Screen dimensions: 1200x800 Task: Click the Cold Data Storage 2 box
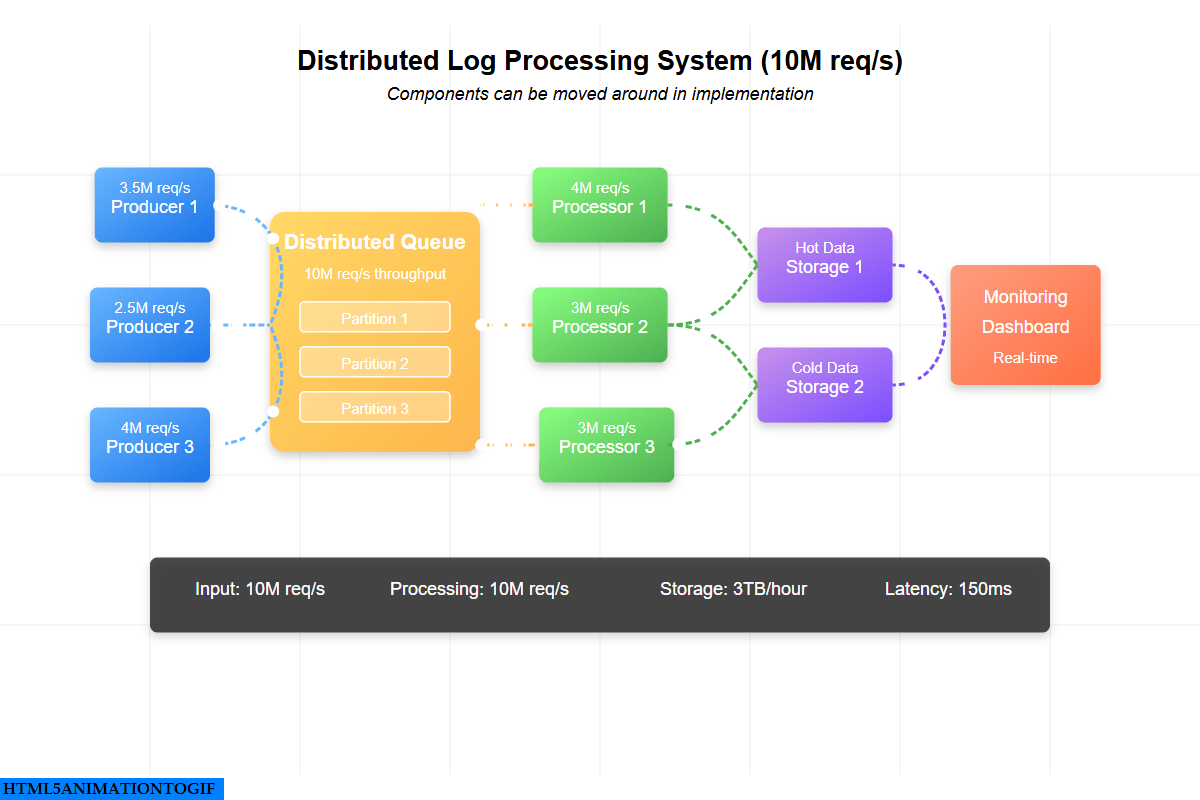pyautogui.click(x=825, y=385)
